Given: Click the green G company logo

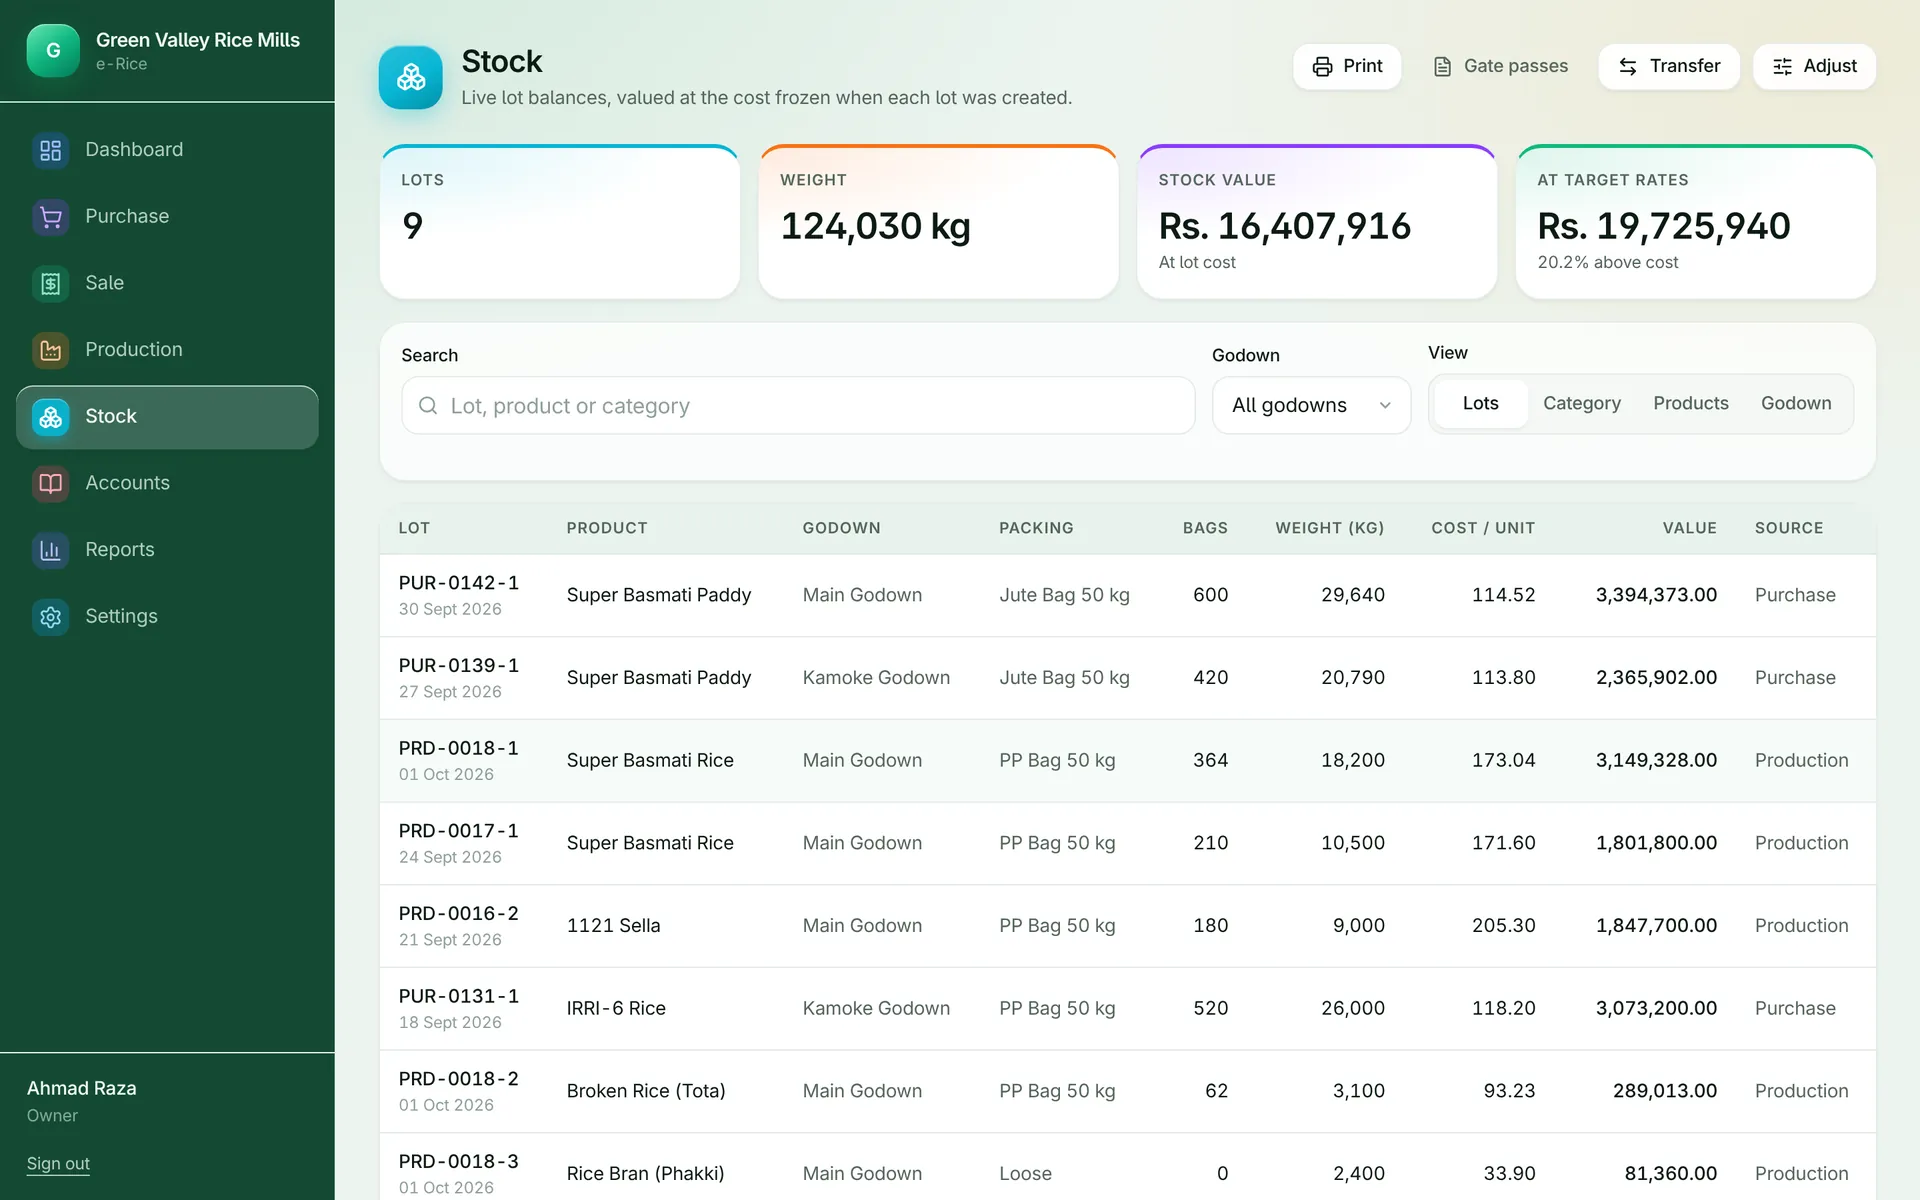Looking at the screenshot, I should [x=53, y=51].
